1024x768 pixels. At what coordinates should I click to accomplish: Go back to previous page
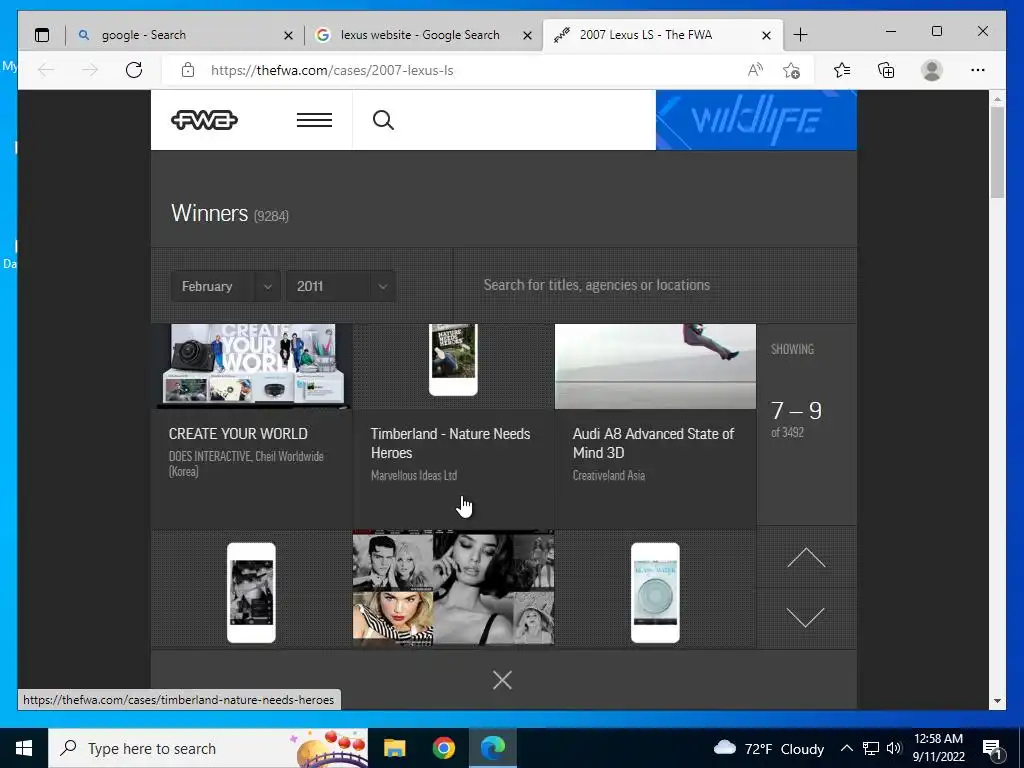(46, 70)
